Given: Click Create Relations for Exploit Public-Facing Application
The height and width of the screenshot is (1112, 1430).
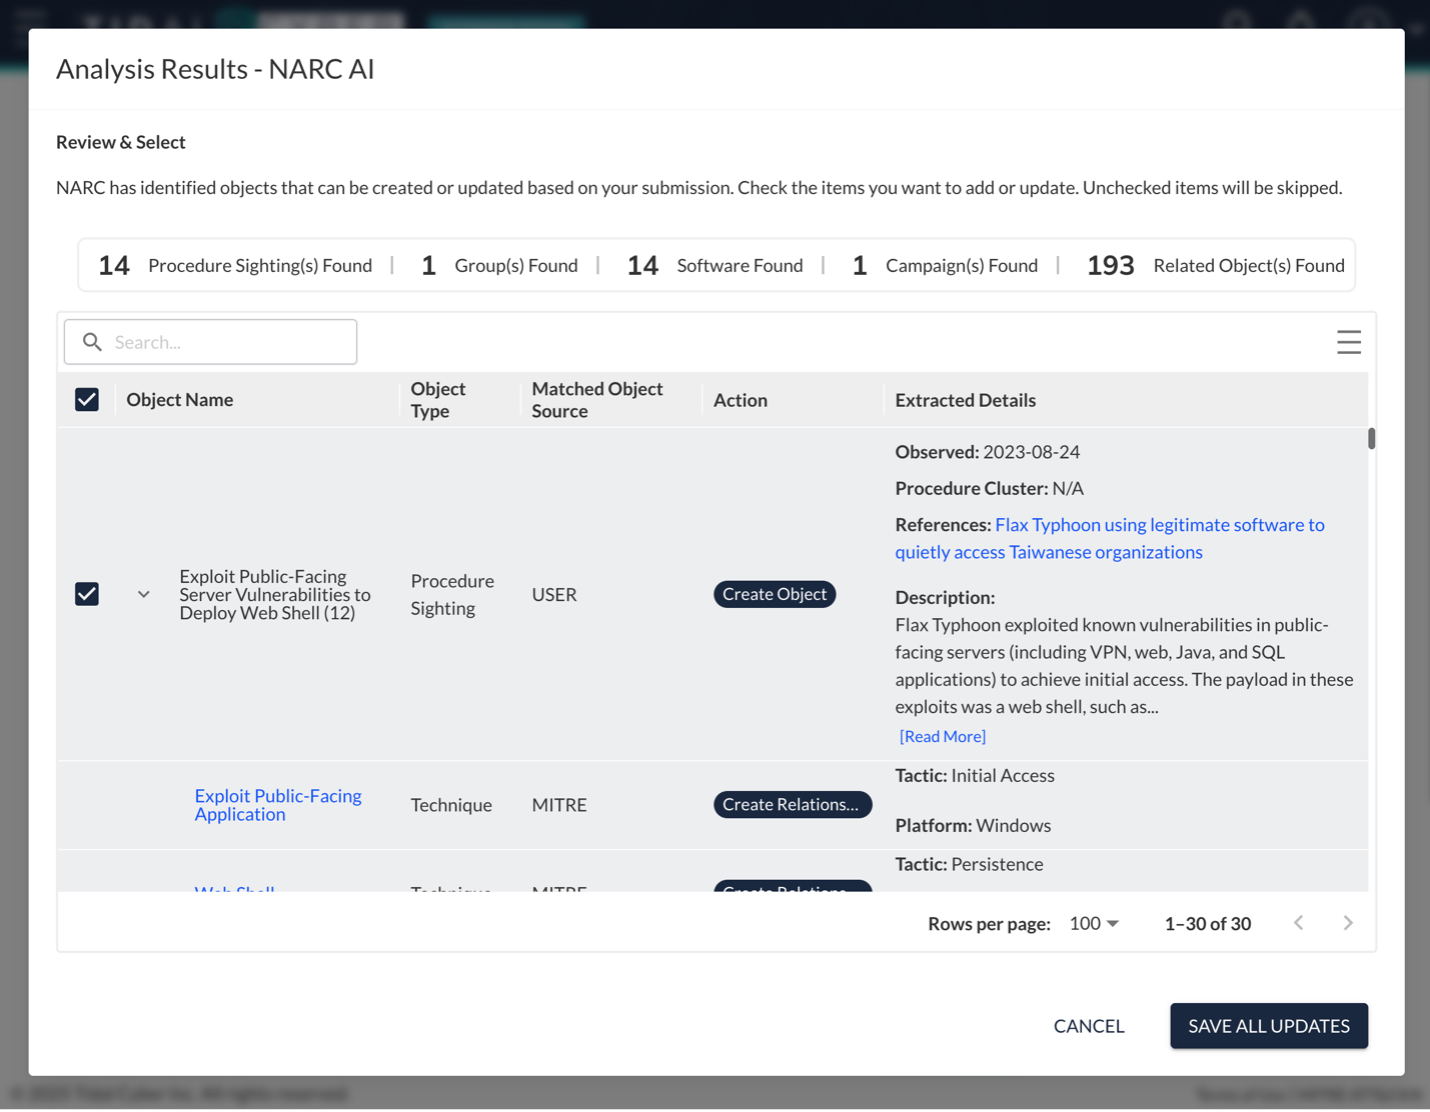Looking at the screenshot, I should click(x=791, y=805).
